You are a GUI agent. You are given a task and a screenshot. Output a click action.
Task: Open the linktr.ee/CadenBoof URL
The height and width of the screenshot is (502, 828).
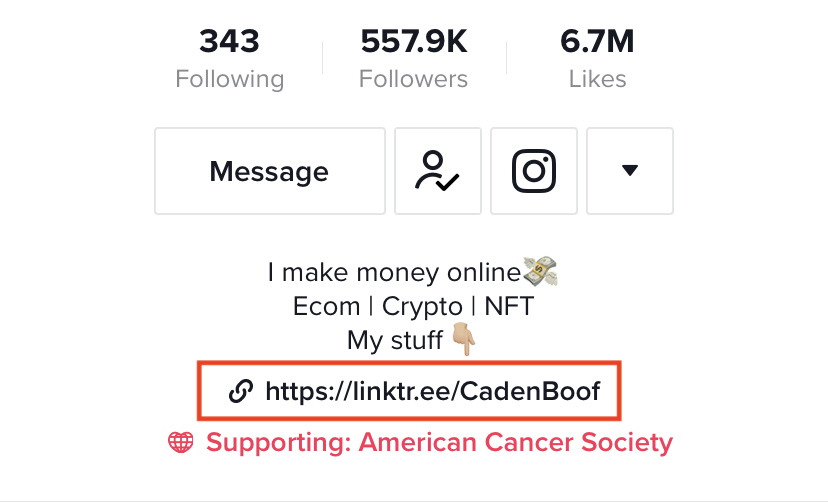tap(432, 391)
